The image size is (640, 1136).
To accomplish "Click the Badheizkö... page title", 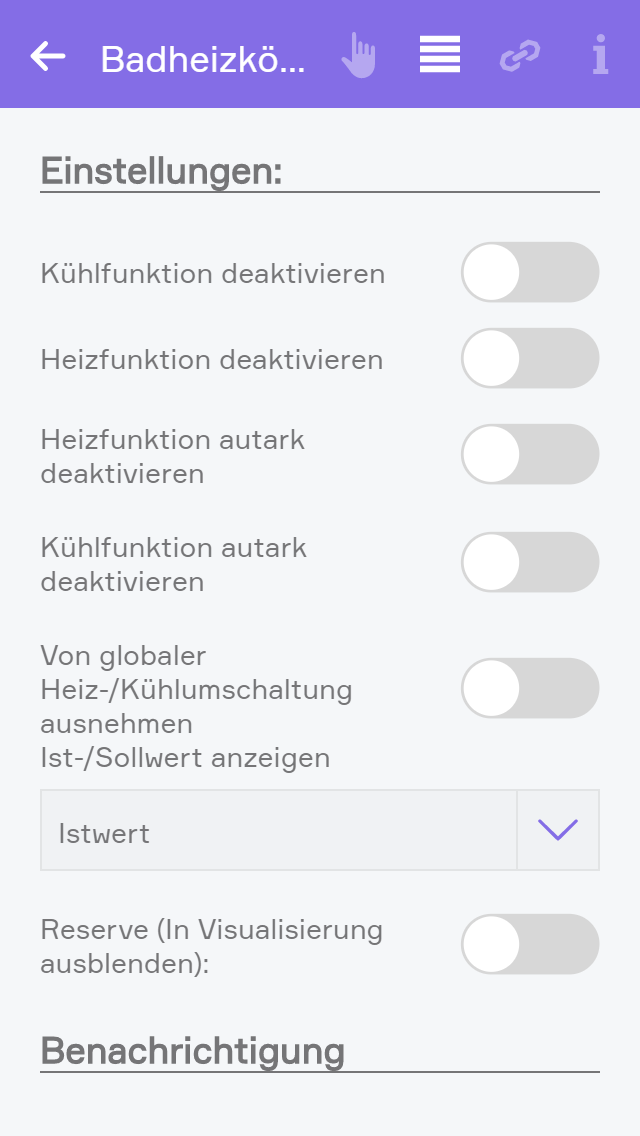I will tap(203, 60).
